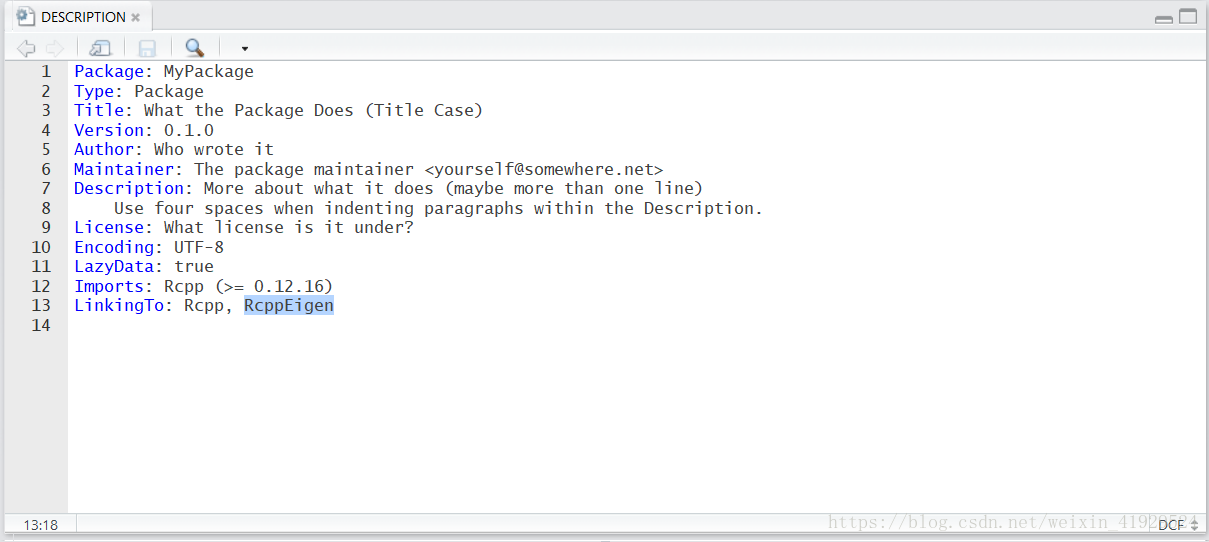Click the highlighted RcppEigen text
1209x542 pixels.
point(289,305)
